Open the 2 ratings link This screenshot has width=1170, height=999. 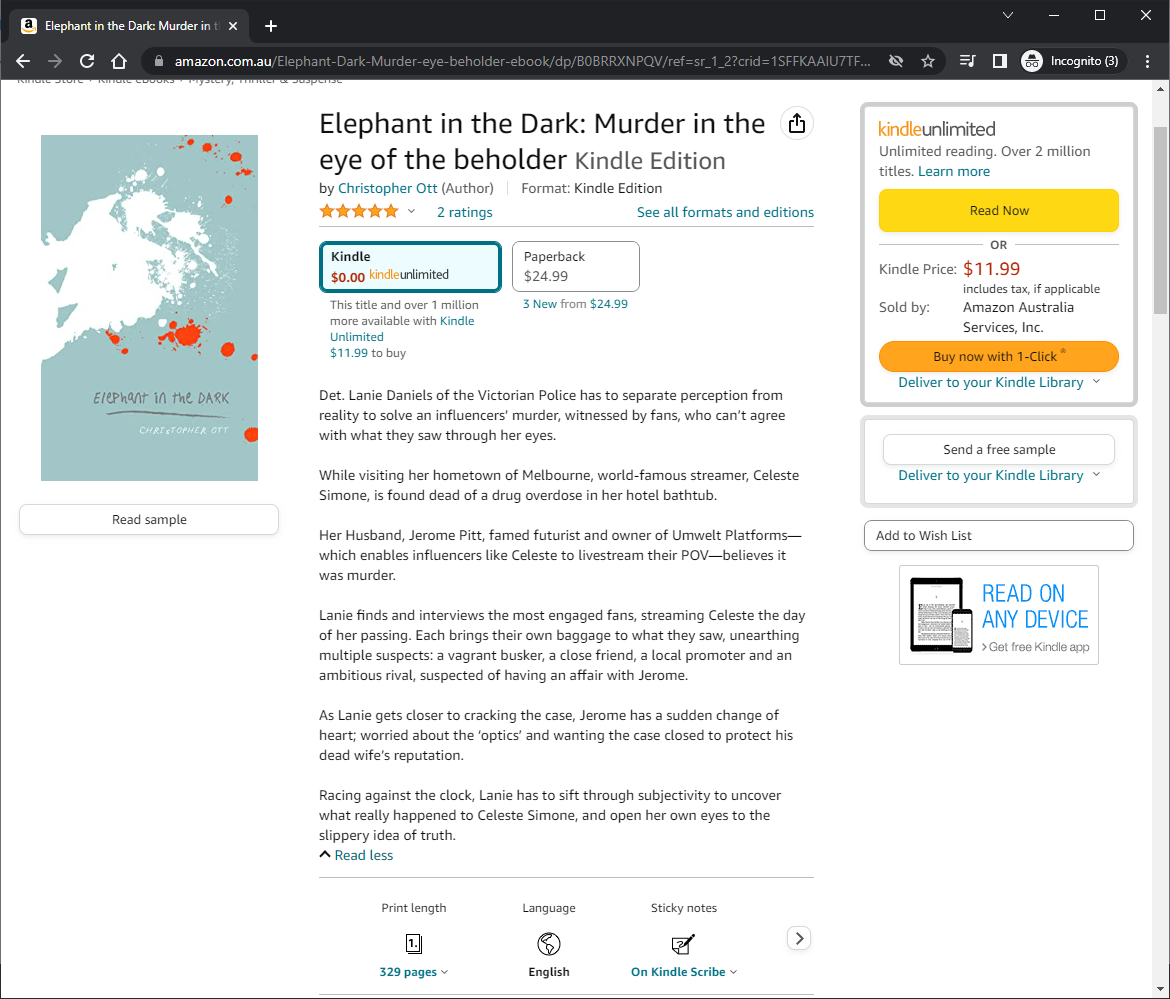point(465,212)
